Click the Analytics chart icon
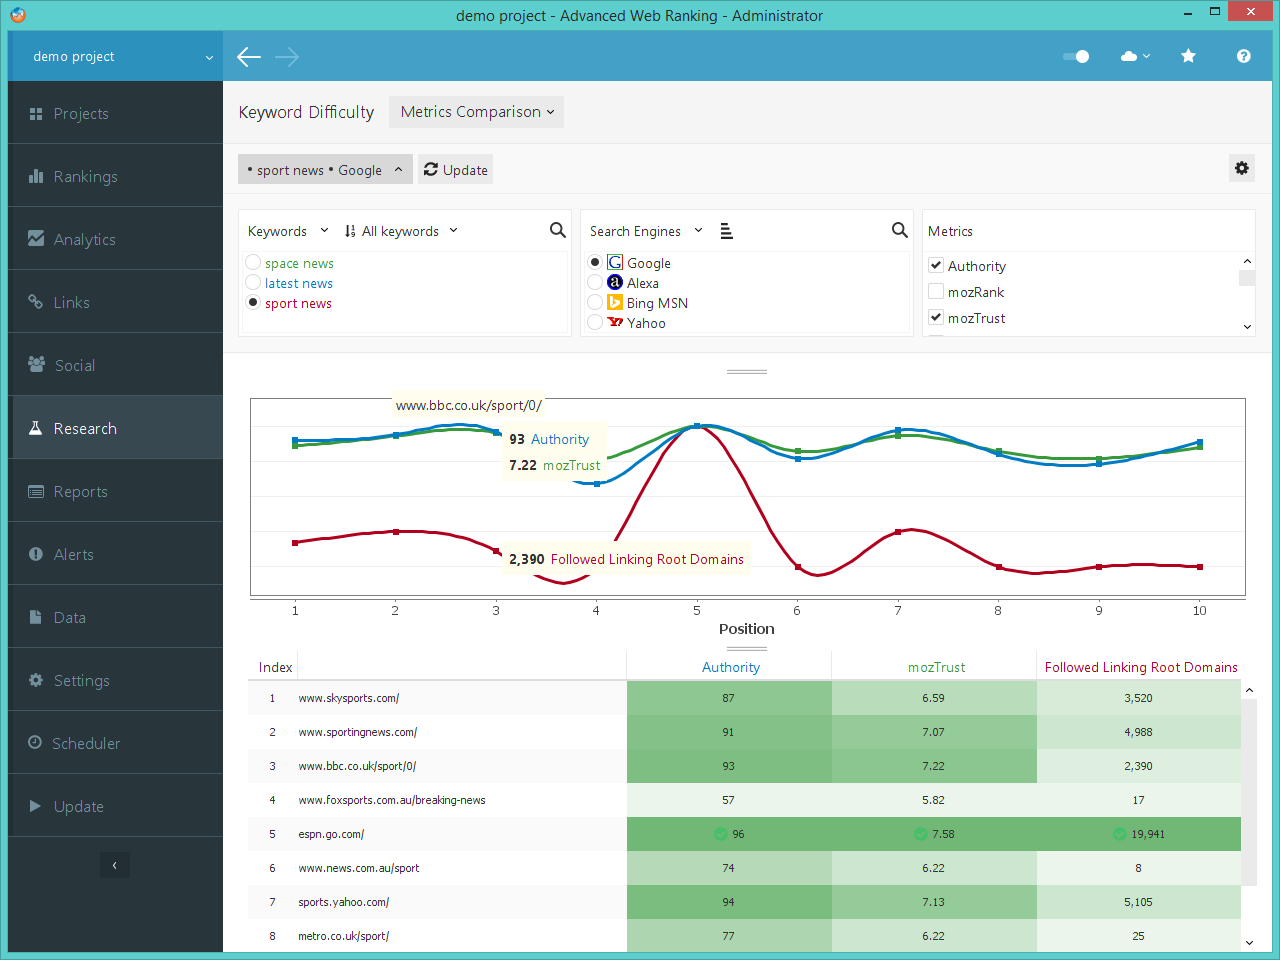1280x960 pixels. click(36, 238)
